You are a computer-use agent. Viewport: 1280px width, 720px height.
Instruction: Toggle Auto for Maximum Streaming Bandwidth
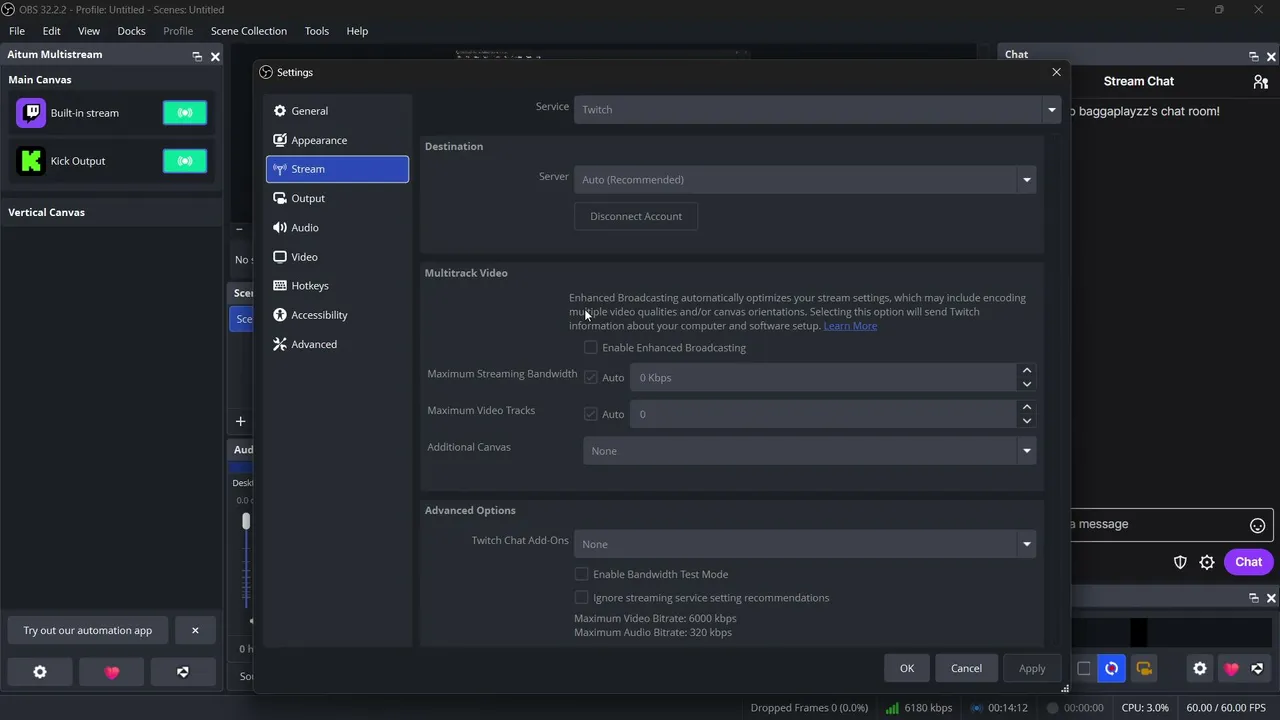click(591, 378)
